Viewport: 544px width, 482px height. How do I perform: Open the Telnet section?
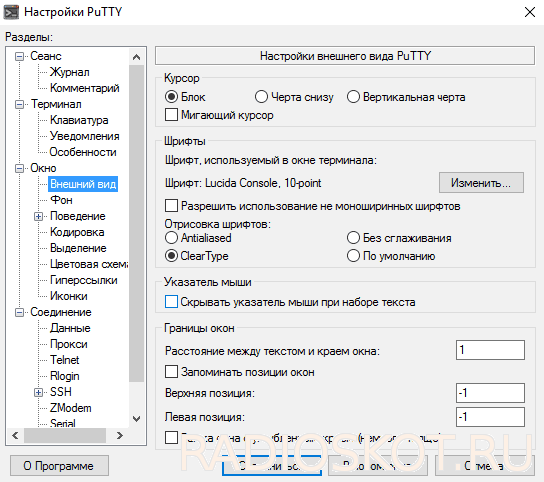pos(65,360)
